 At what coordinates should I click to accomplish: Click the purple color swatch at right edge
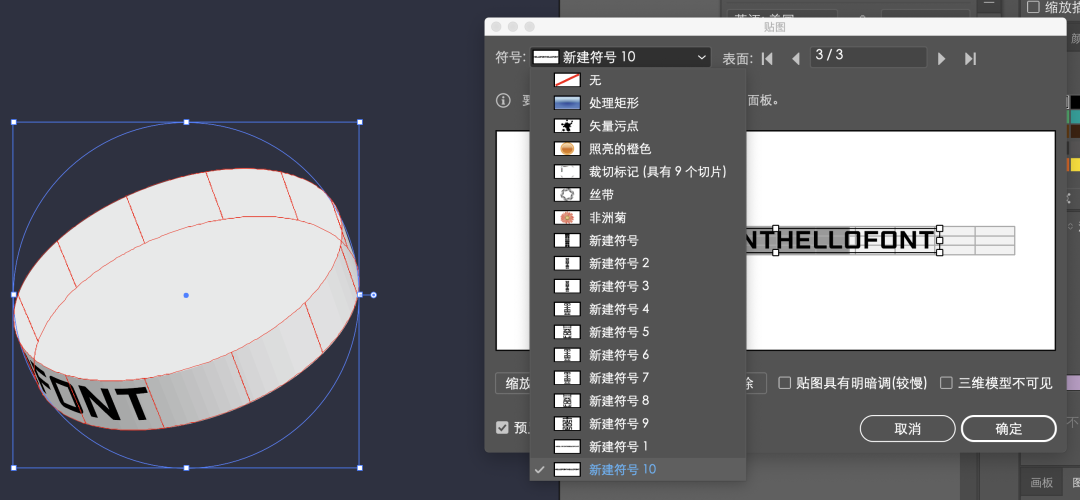coord(1074,382)
